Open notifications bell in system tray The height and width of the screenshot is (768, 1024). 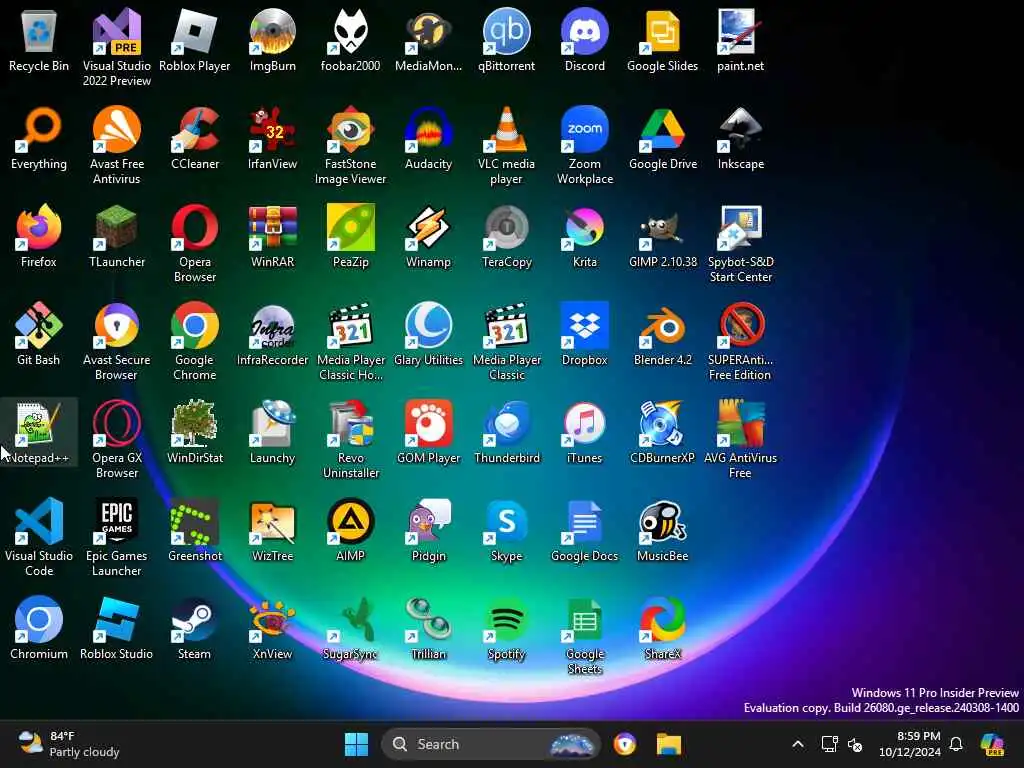(x=956, y=744)
